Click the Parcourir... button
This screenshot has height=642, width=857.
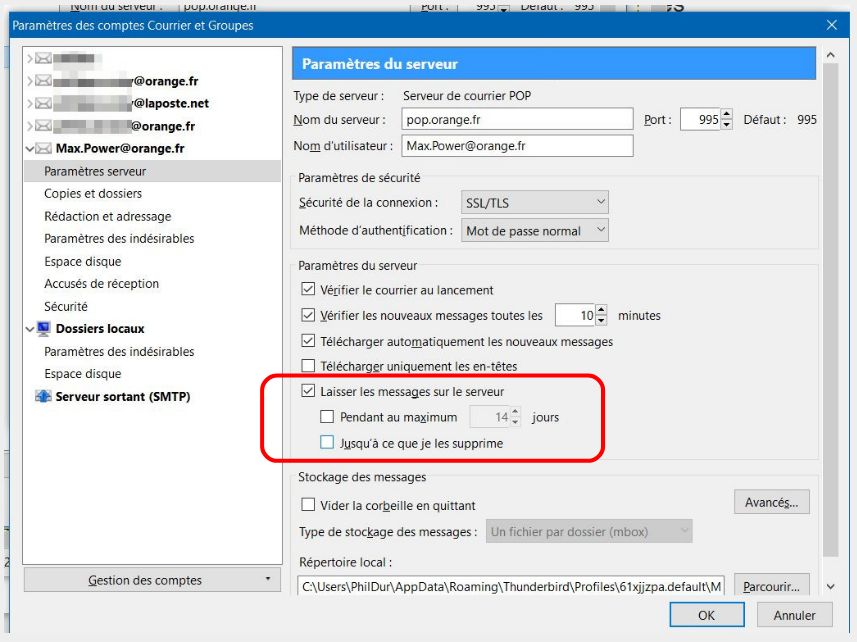(x=772, y=586)
